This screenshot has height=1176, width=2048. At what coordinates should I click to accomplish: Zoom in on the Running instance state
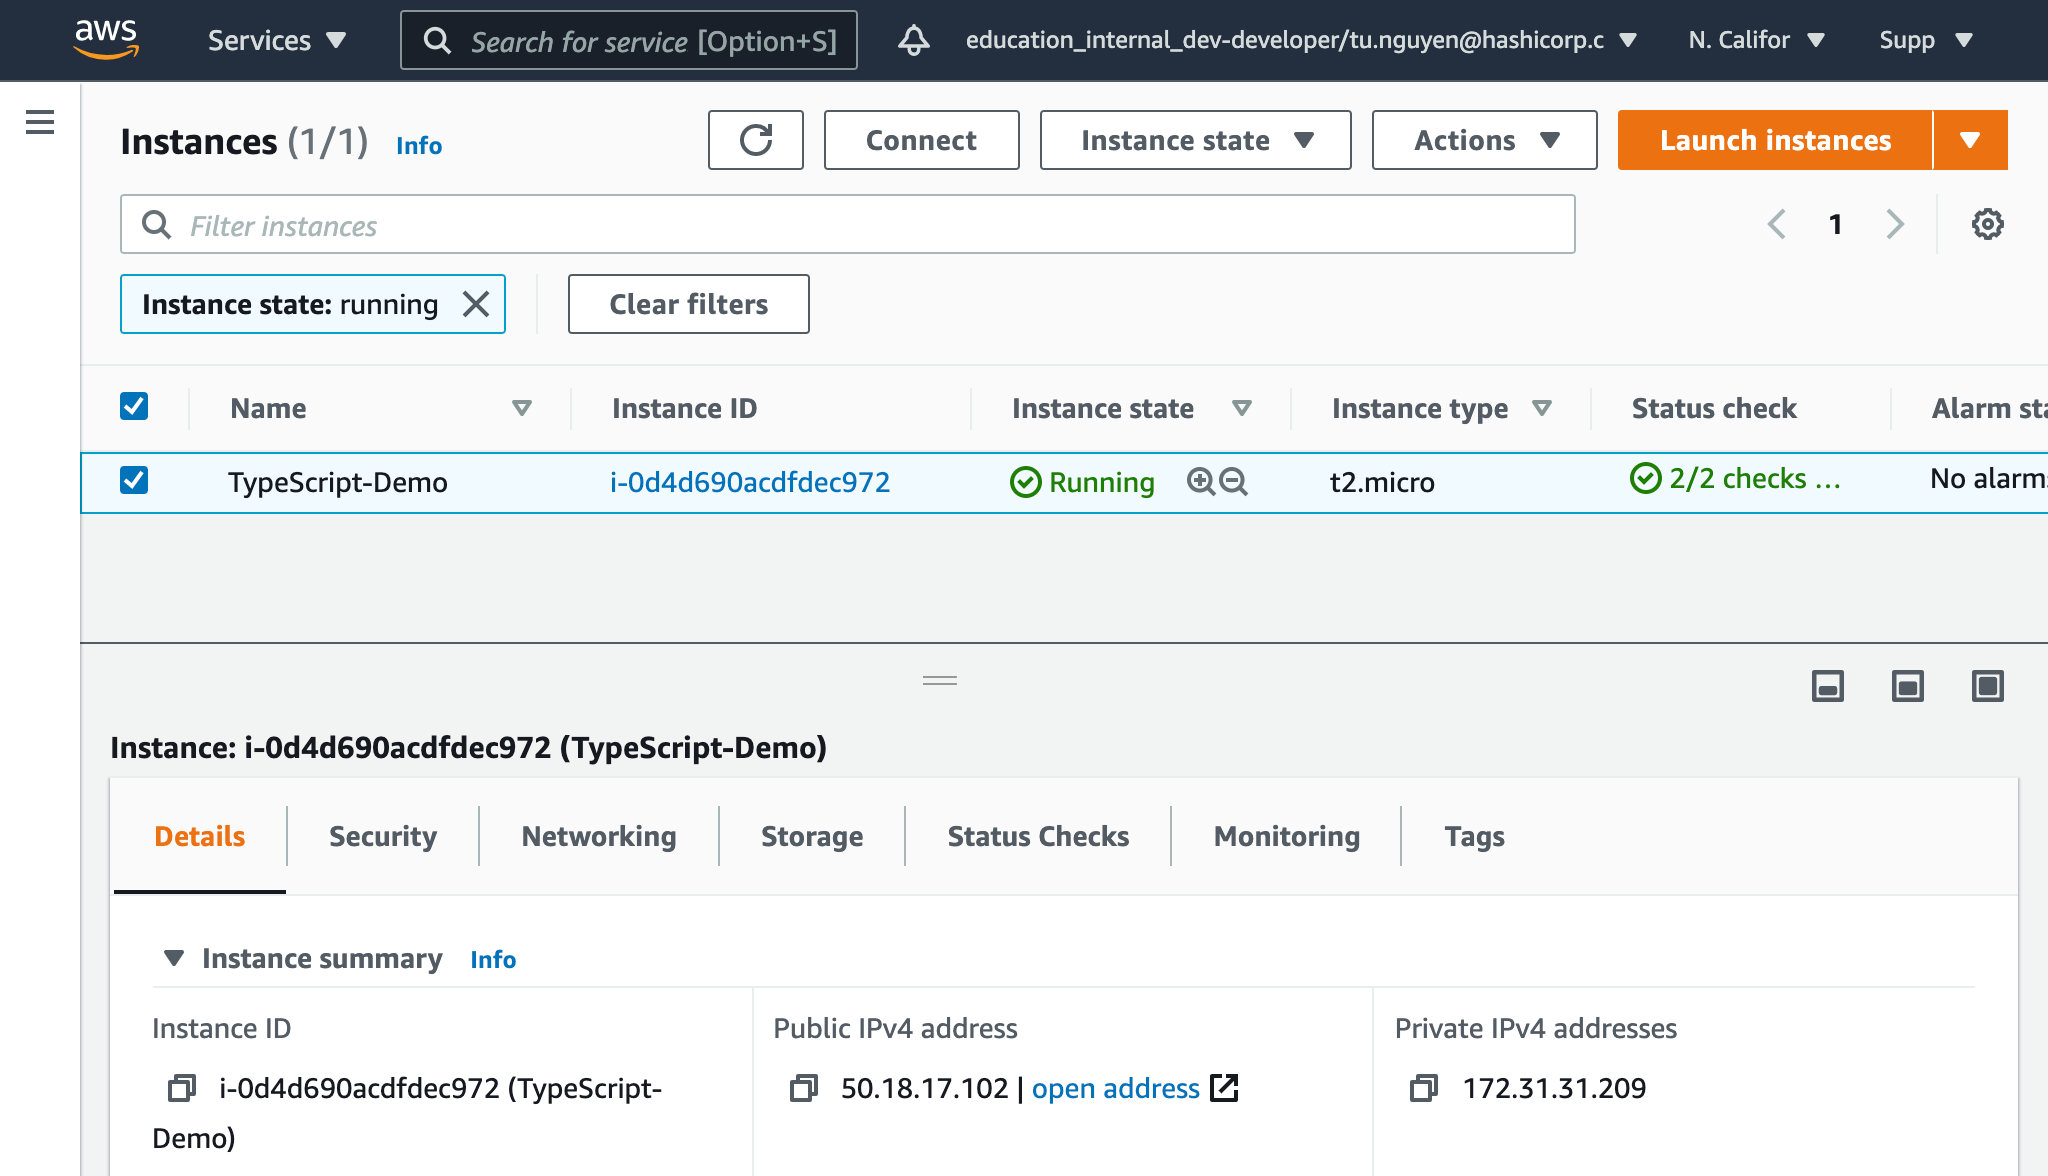(1199, 482)
